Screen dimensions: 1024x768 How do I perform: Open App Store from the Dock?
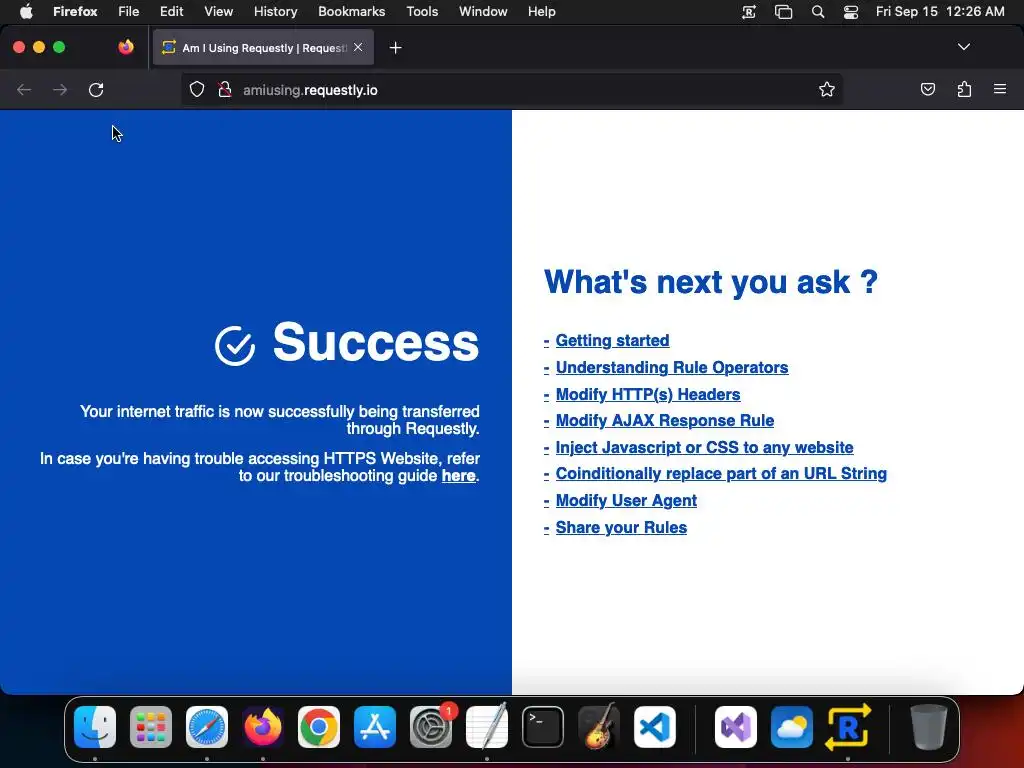pyautogui.click(x=375, y=727)
